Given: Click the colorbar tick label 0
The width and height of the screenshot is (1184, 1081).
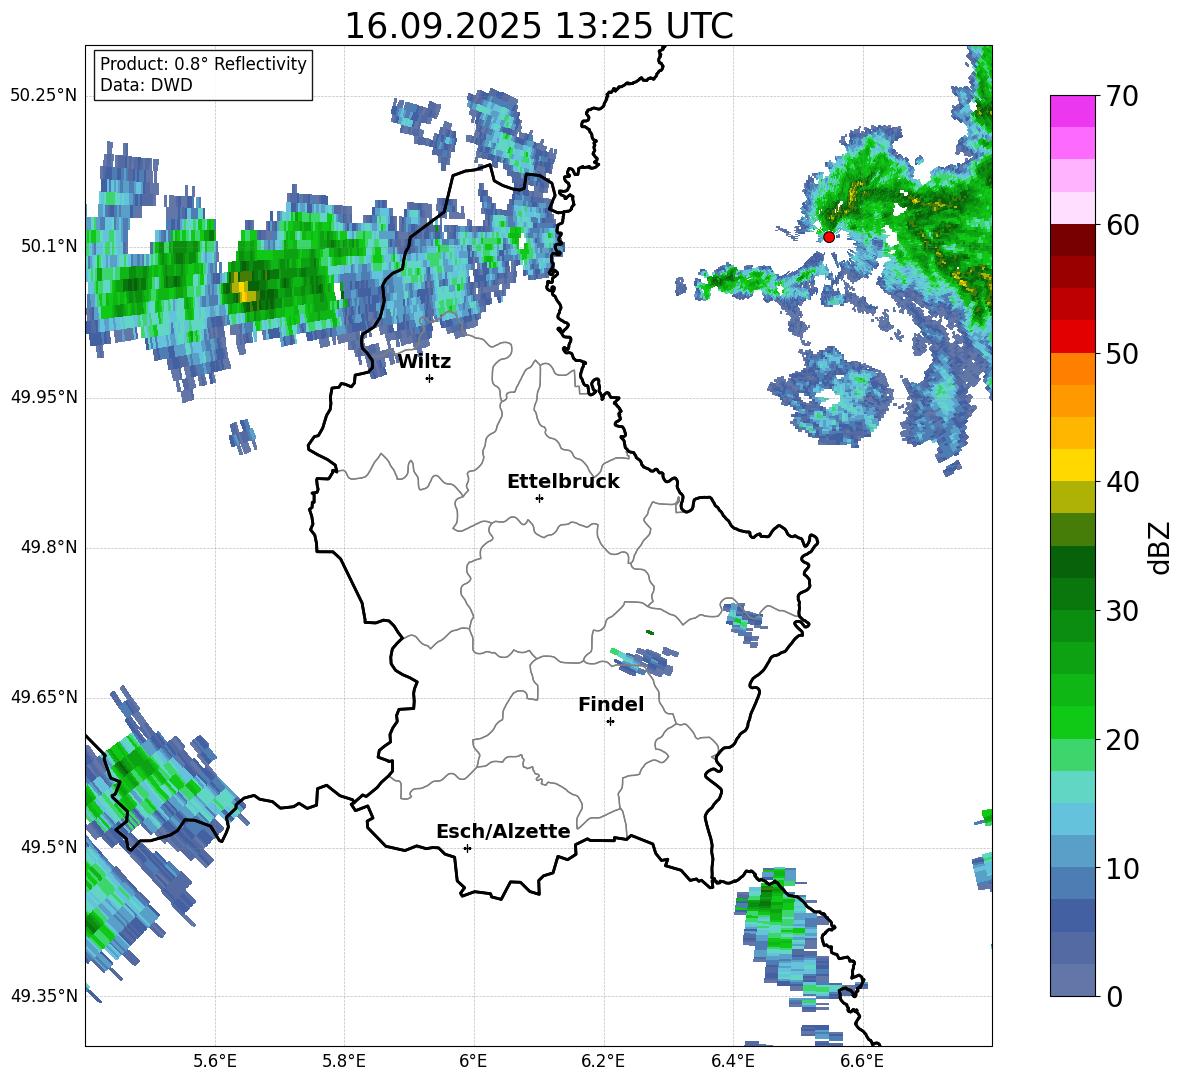Looking at the screenshot, I should (1114, 996).
